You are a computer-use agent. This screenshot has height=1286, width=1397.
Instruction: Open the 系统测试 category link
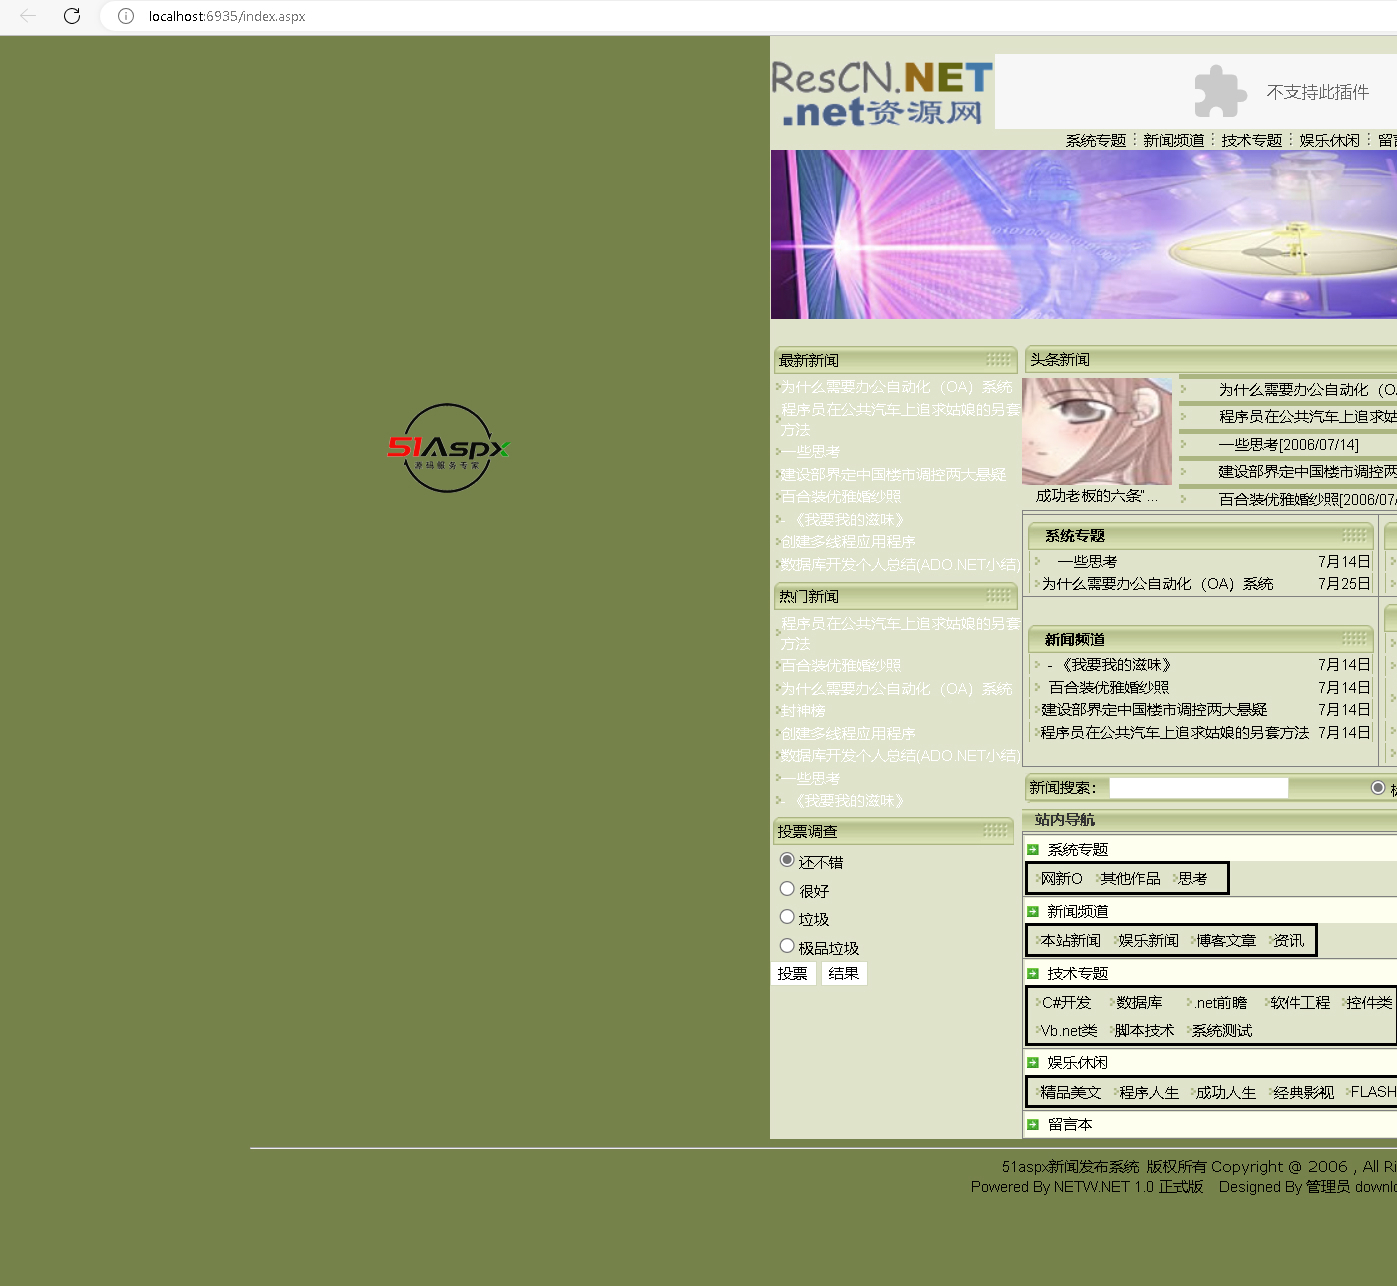(1222, 1031)
